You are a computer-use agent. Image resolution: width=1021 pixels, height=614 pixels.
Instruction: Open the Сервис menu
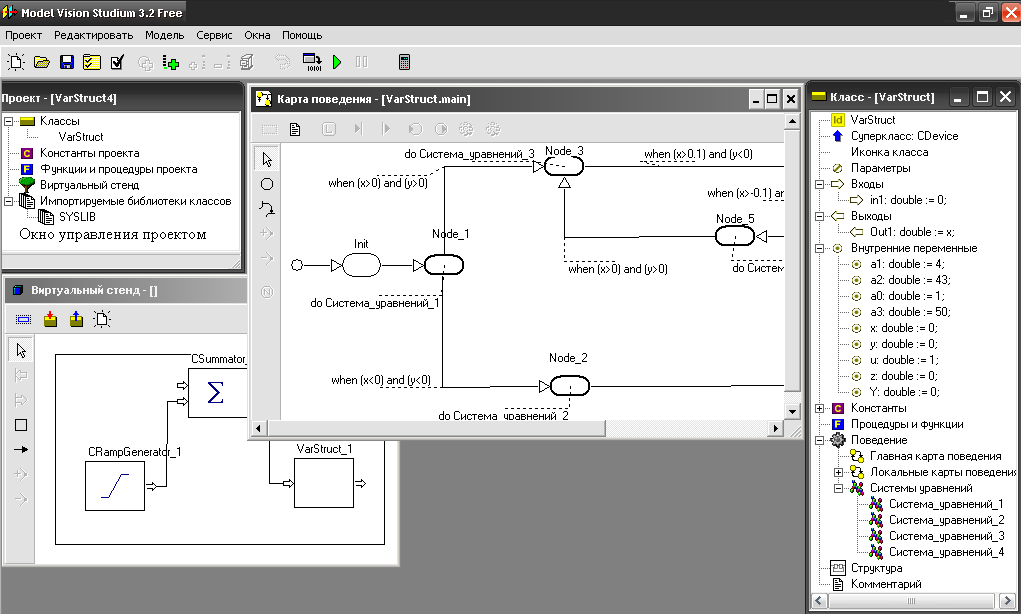click(214, 35)
